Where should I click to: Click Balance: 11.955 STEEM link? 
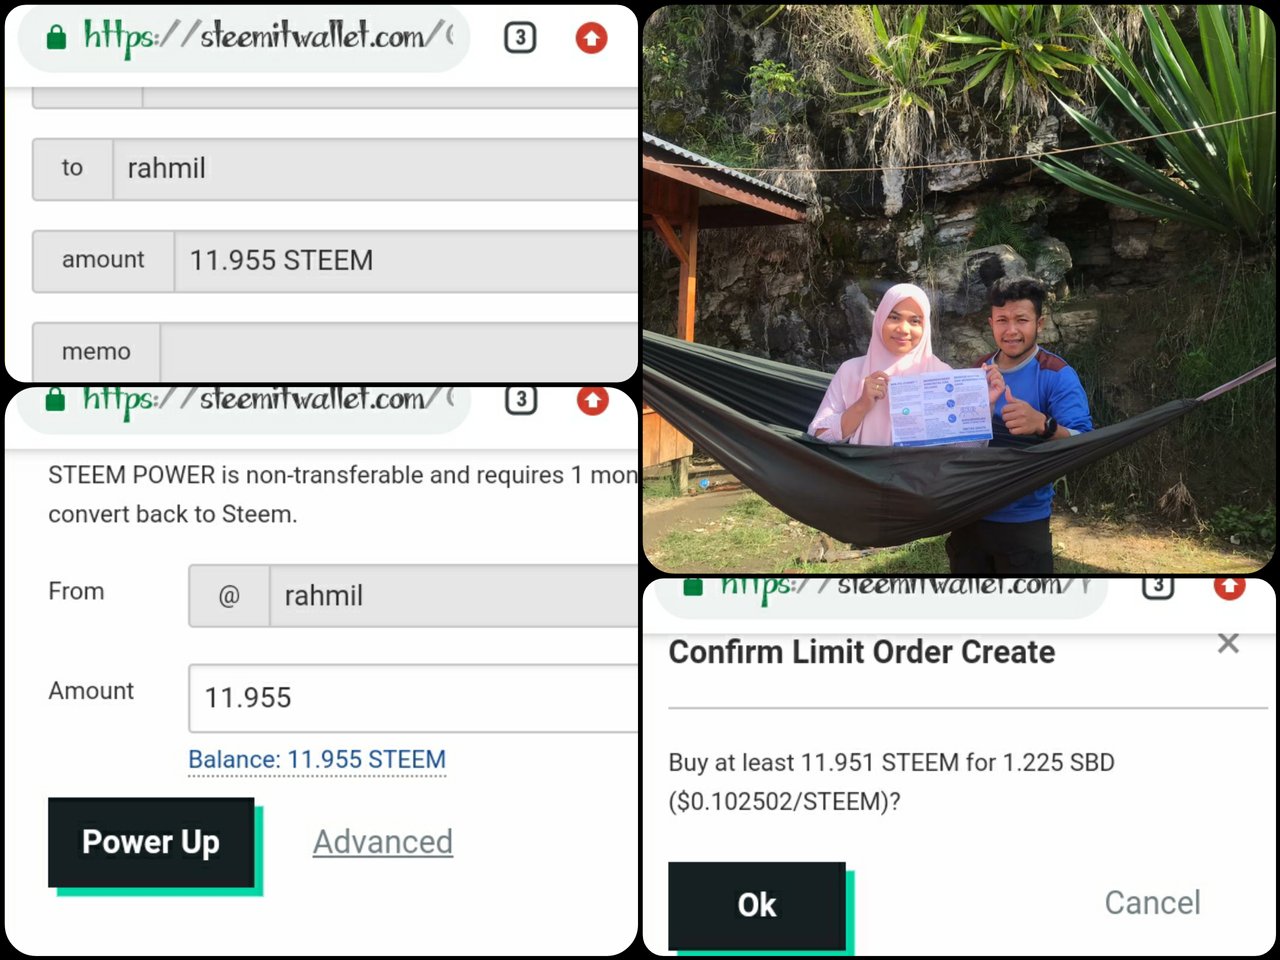point(317,760)
